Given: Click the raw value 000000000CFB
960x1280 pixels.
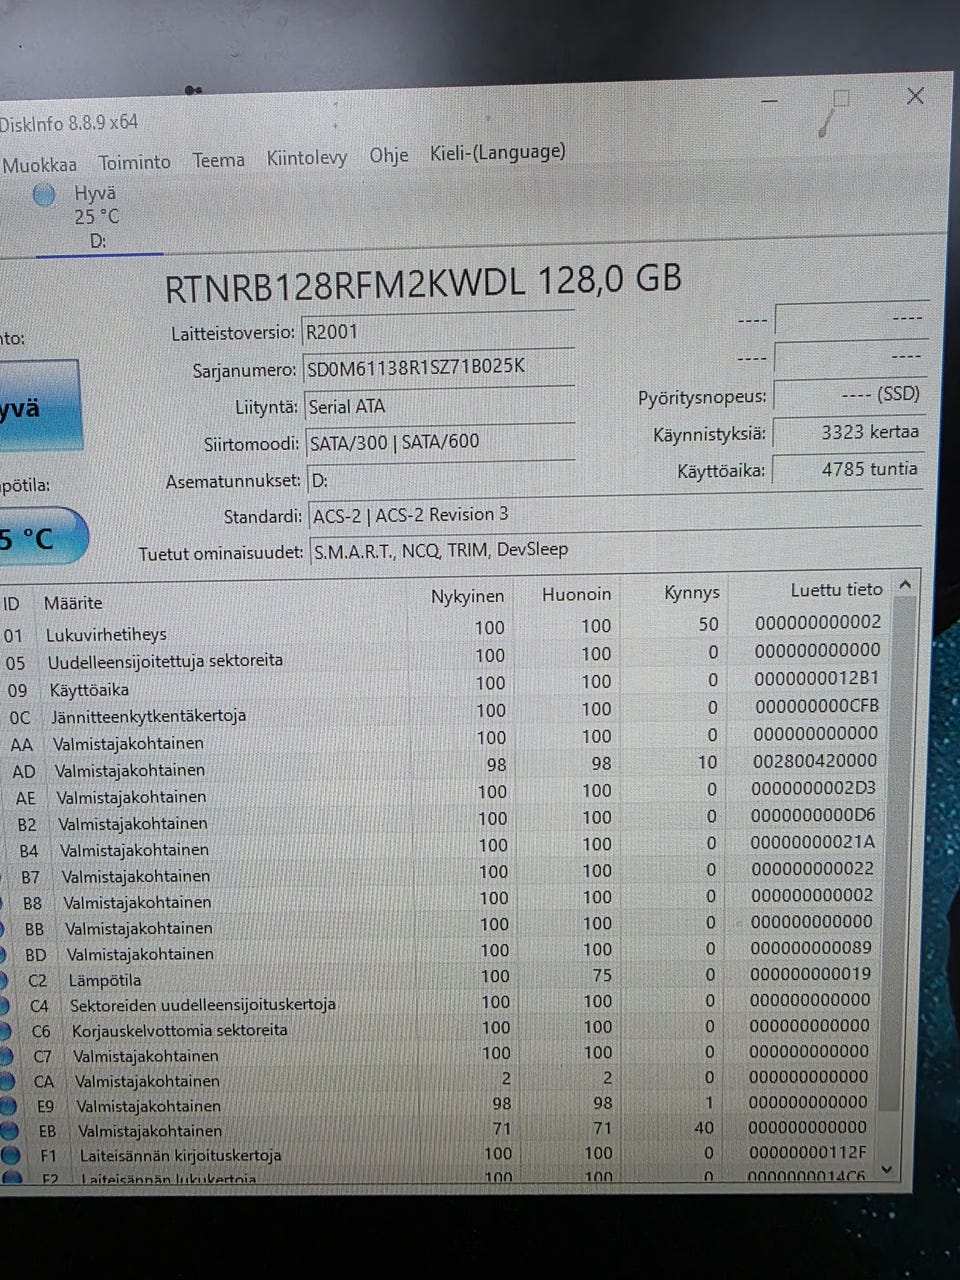Looking at the screenshot, I should click(x=817, y=706).
